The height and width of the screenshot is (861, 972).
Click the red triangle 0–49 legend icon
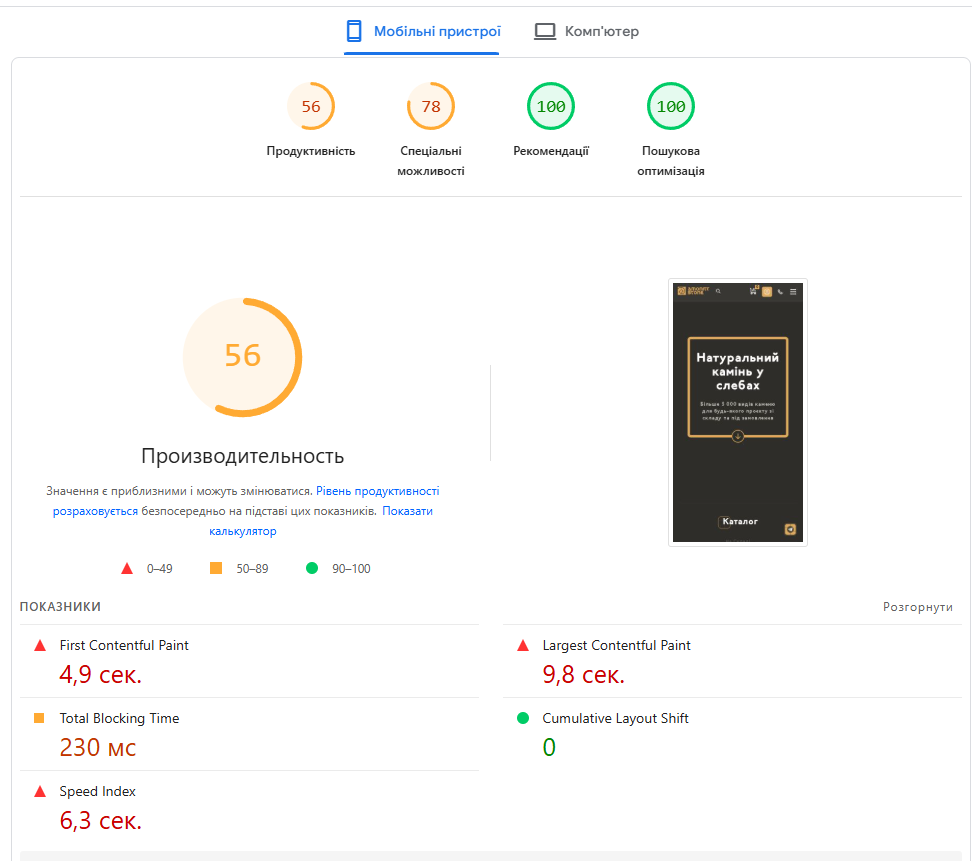point(127,568)
